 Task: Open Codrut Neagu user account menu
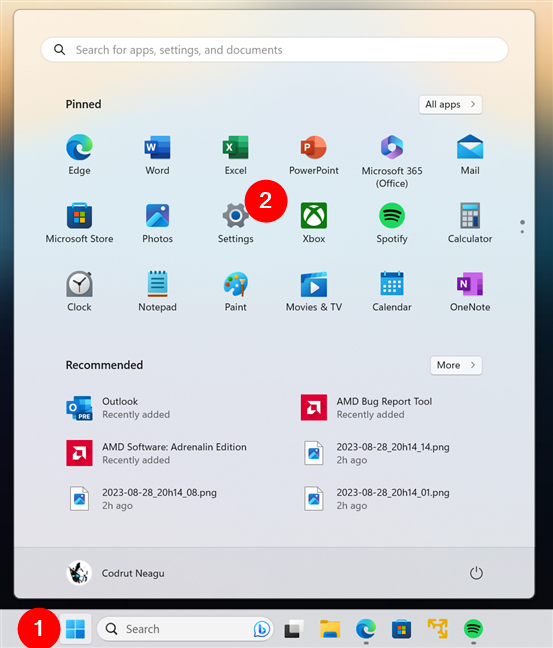(x=116, y=573)
